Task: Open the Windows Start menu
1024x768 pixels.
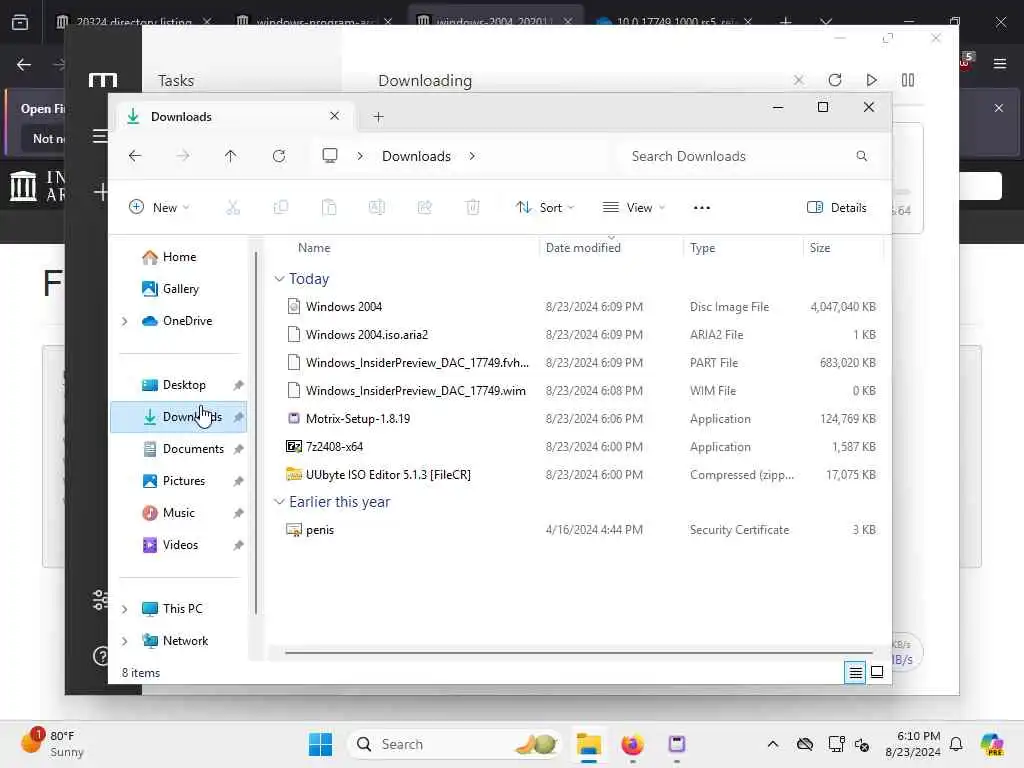Action: (320, 744)
